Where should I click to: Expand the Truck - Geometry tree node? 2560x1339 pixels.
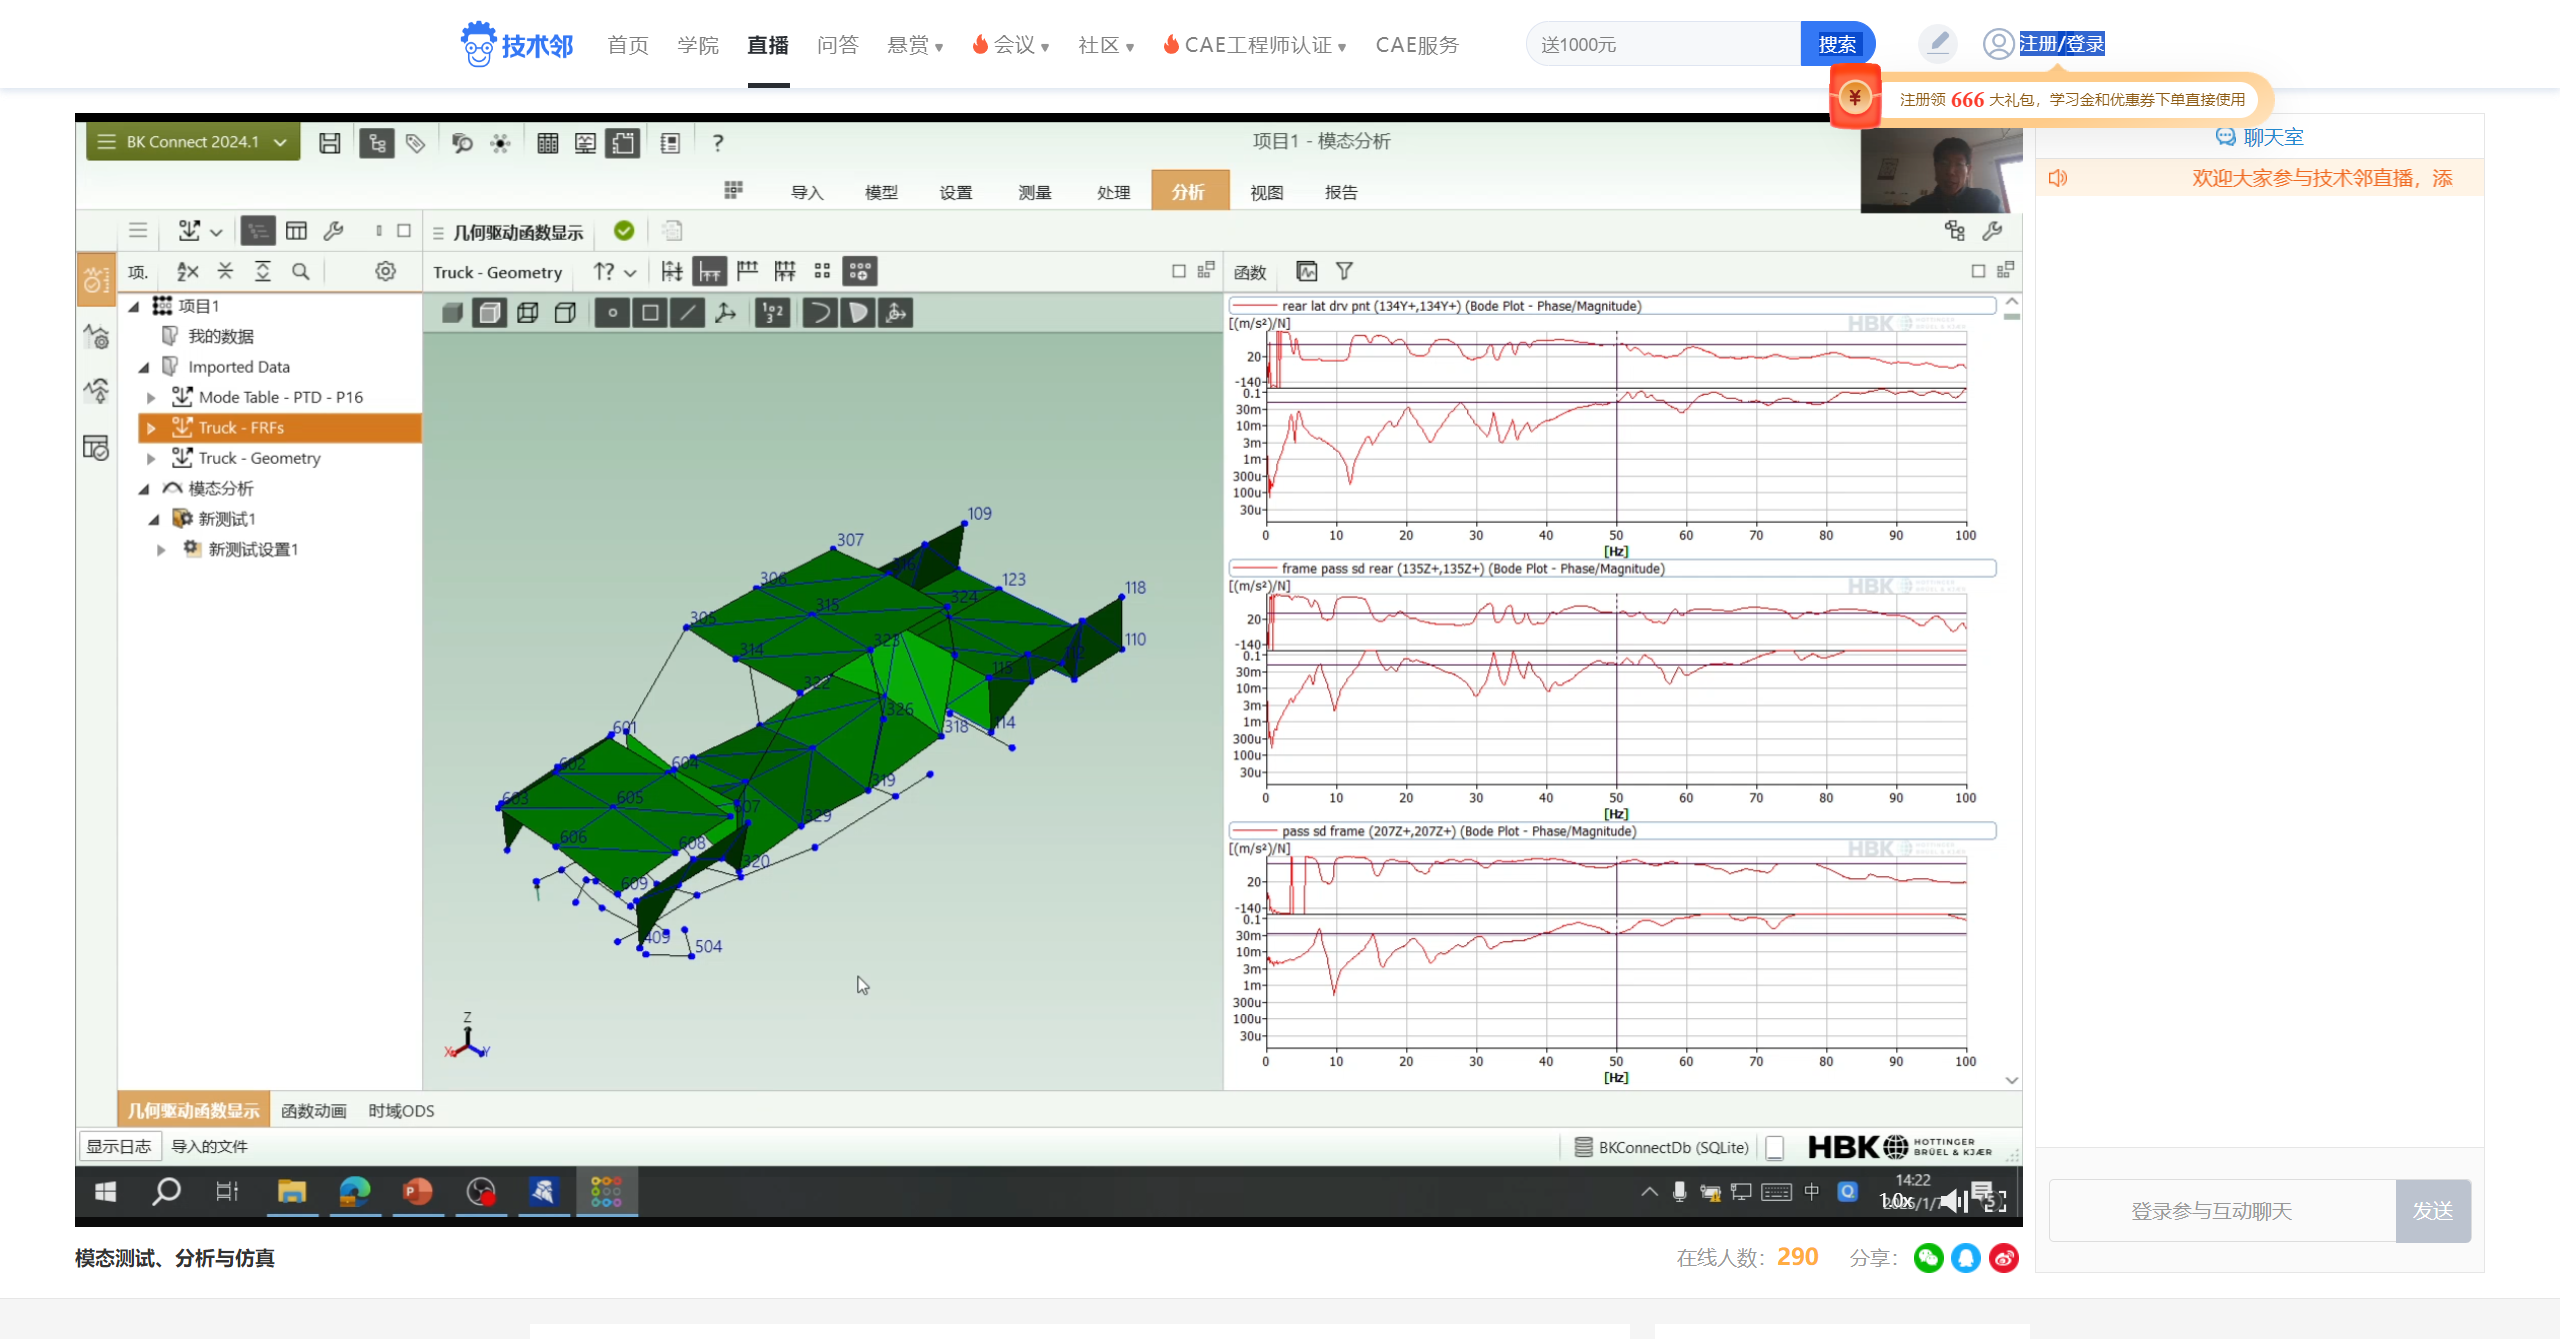click(151, 458)
